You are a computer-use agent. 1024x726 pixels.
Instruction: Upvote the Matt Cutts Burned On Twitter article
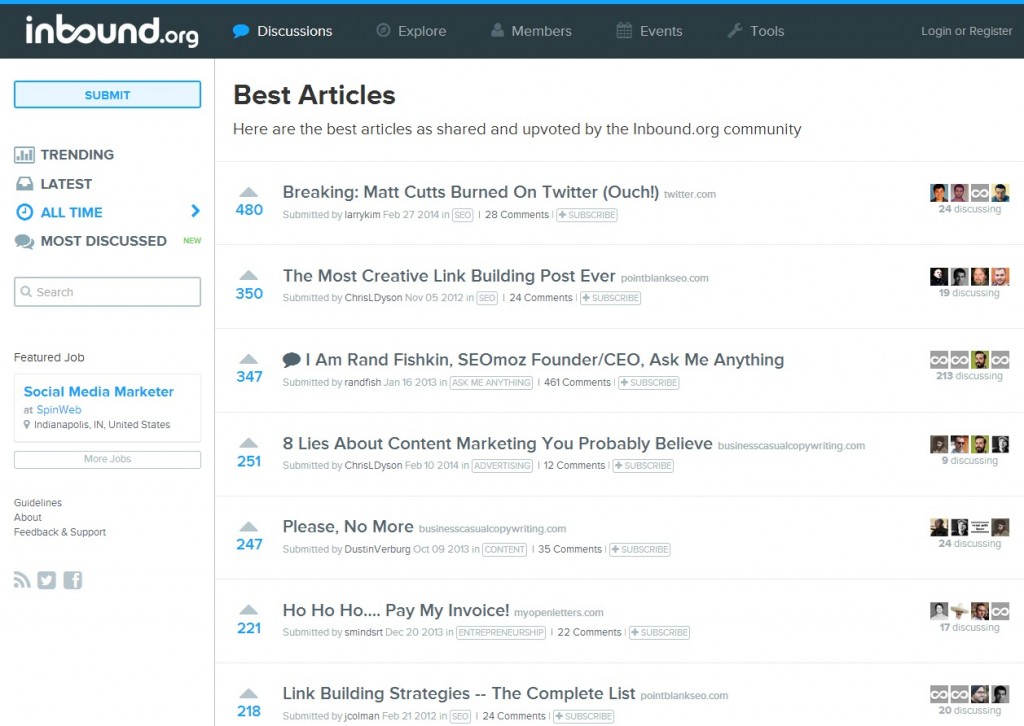pos(248,192)
